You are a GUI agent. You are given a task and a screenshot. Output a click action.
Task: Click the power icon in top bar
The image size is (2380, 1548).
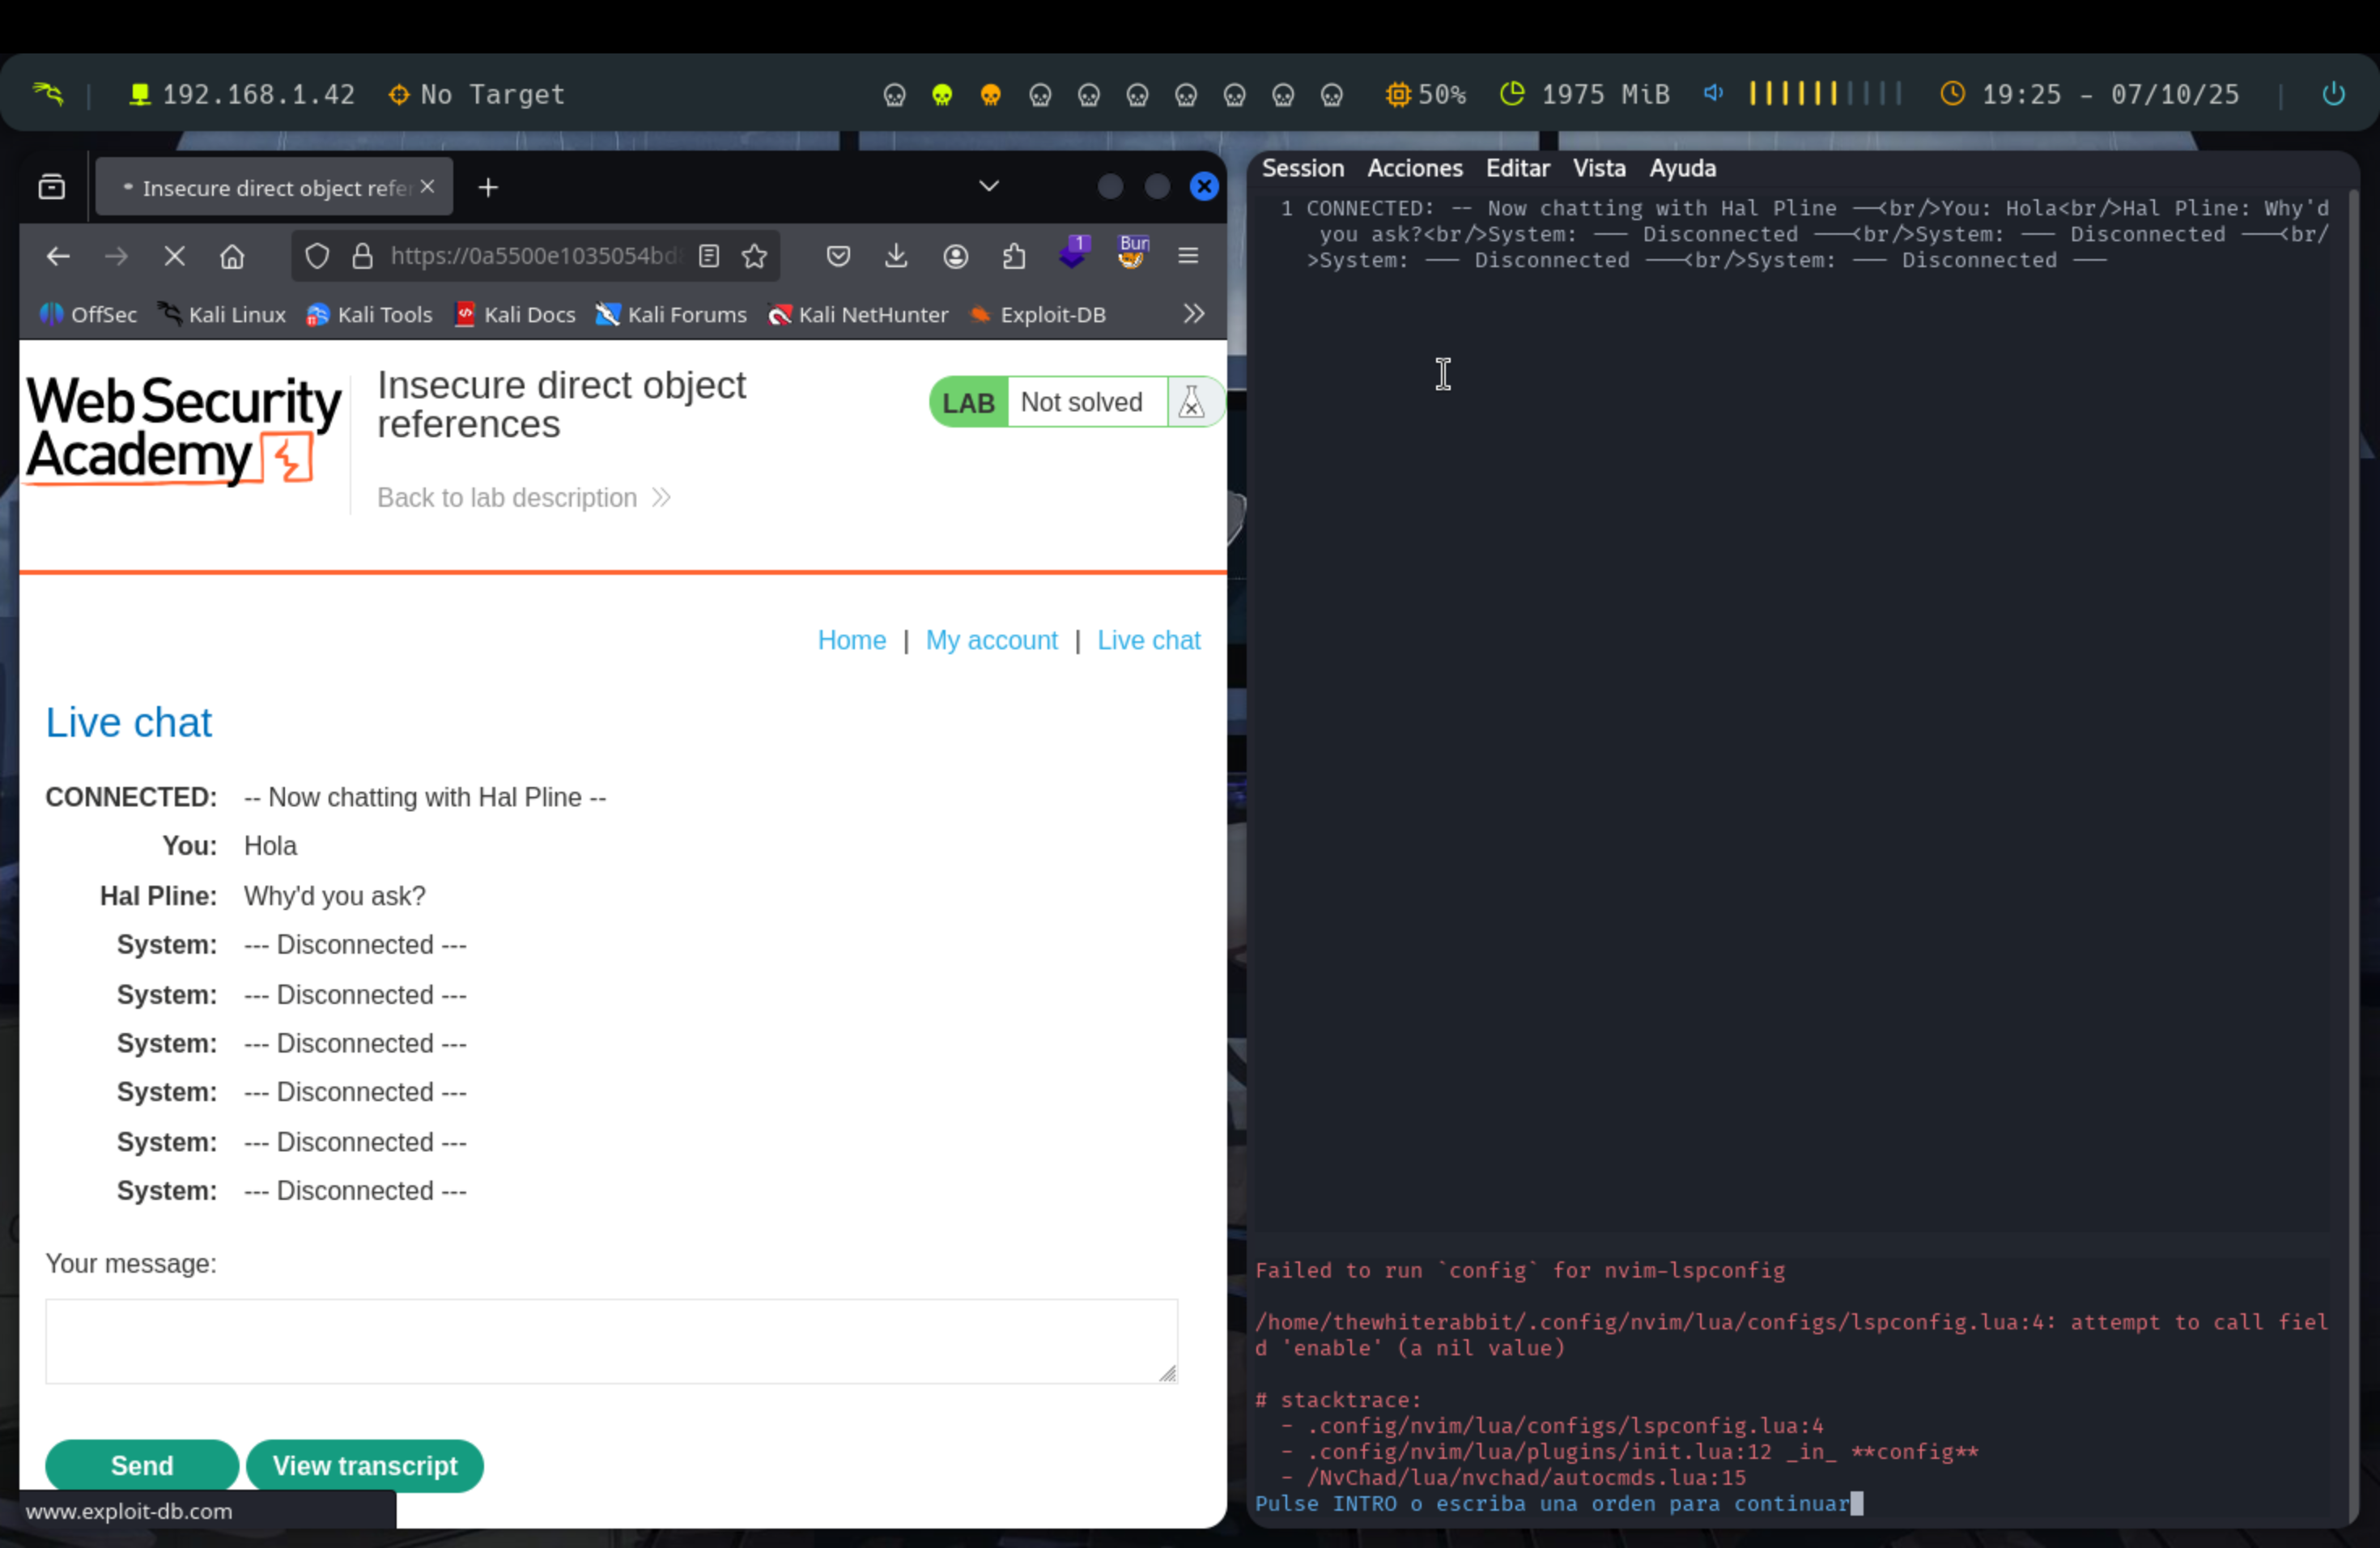[x=2332, y=94]
